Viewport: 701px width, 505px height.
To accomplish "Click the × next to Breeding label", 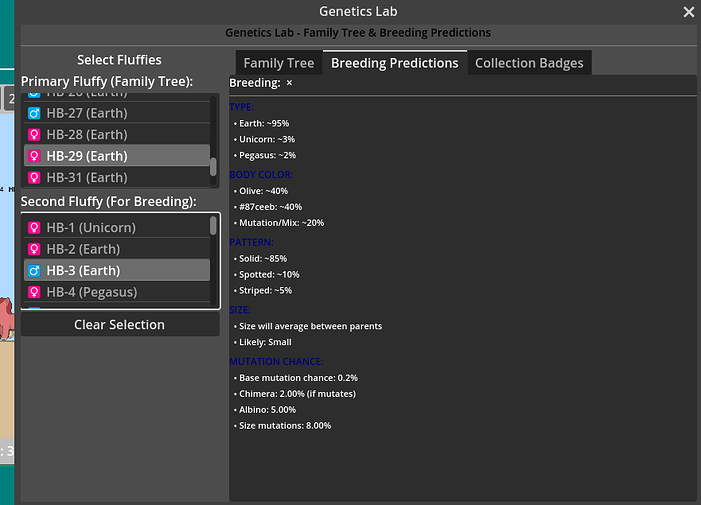I will 290,83.
